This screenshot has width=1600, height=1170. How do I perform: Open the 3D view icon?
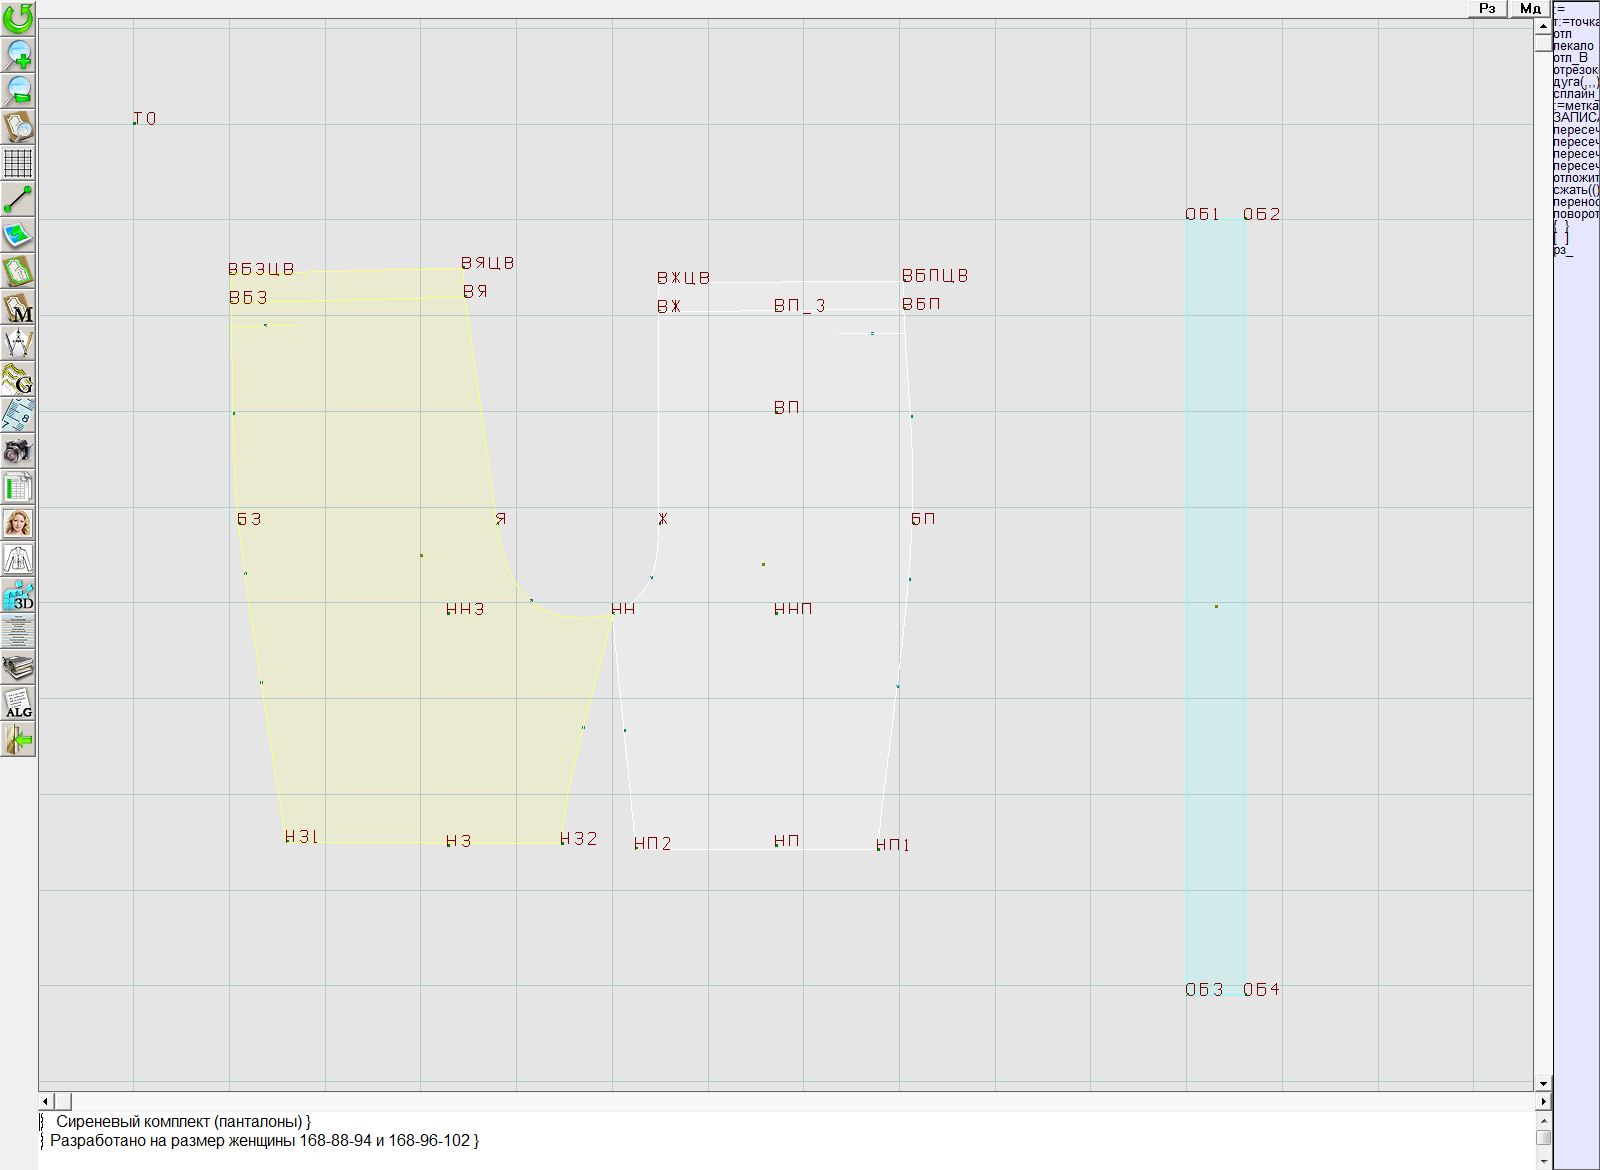[18, 596]
